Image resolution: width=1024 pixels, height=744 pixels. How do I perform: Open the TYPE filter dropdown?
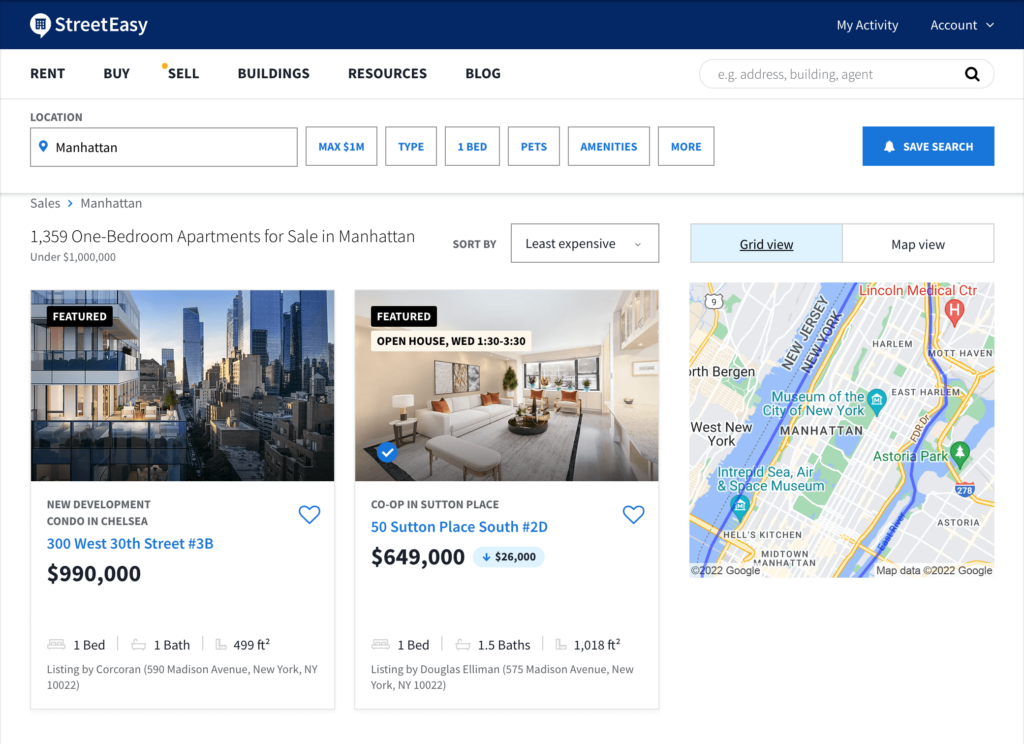pos(410,145)
